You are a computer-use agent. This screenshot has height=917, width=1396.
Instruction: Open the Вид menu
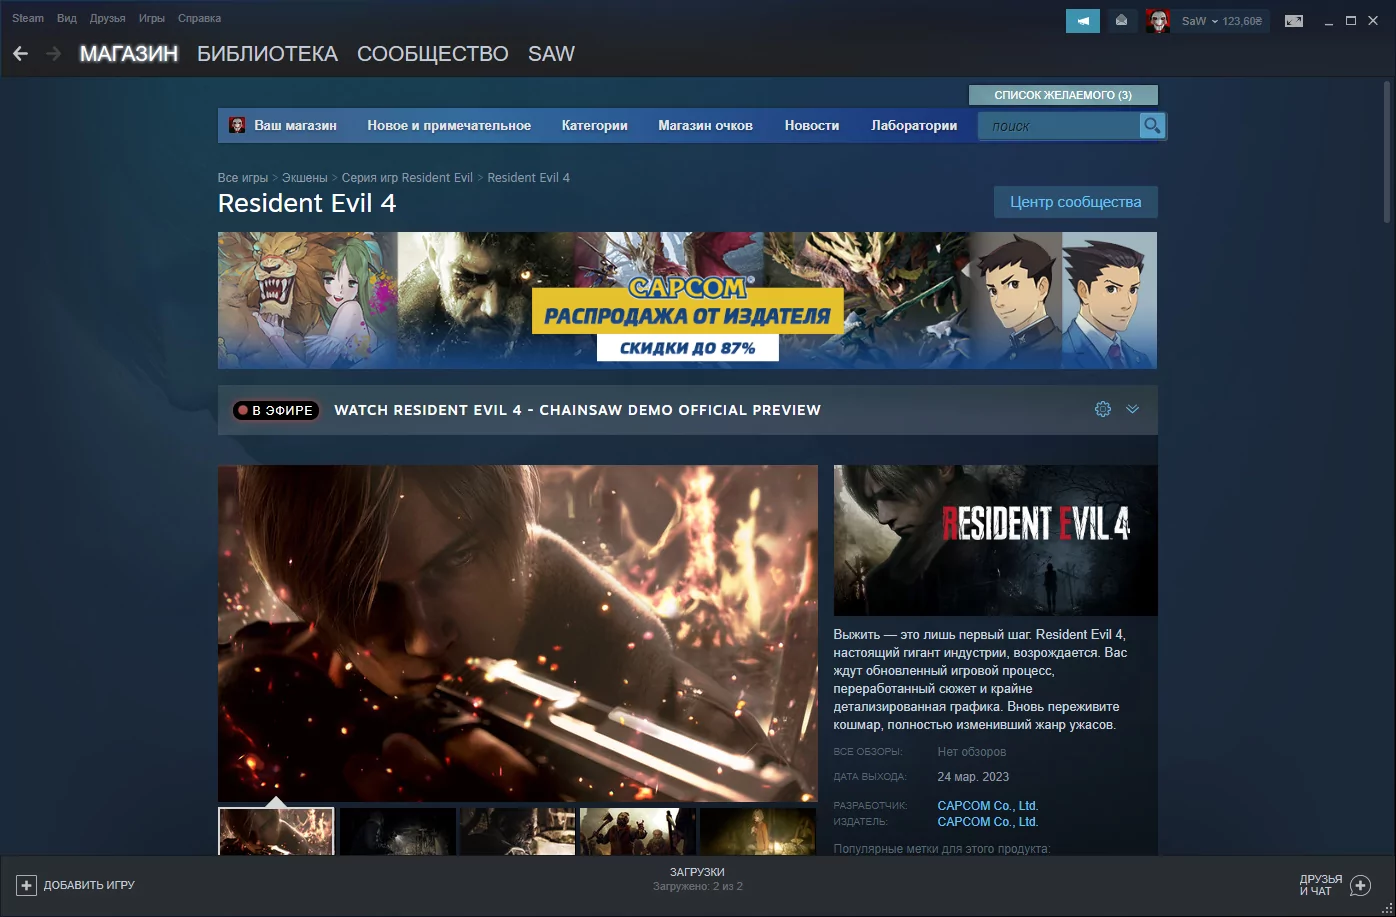pyautogui.click(x=67, y=18)
